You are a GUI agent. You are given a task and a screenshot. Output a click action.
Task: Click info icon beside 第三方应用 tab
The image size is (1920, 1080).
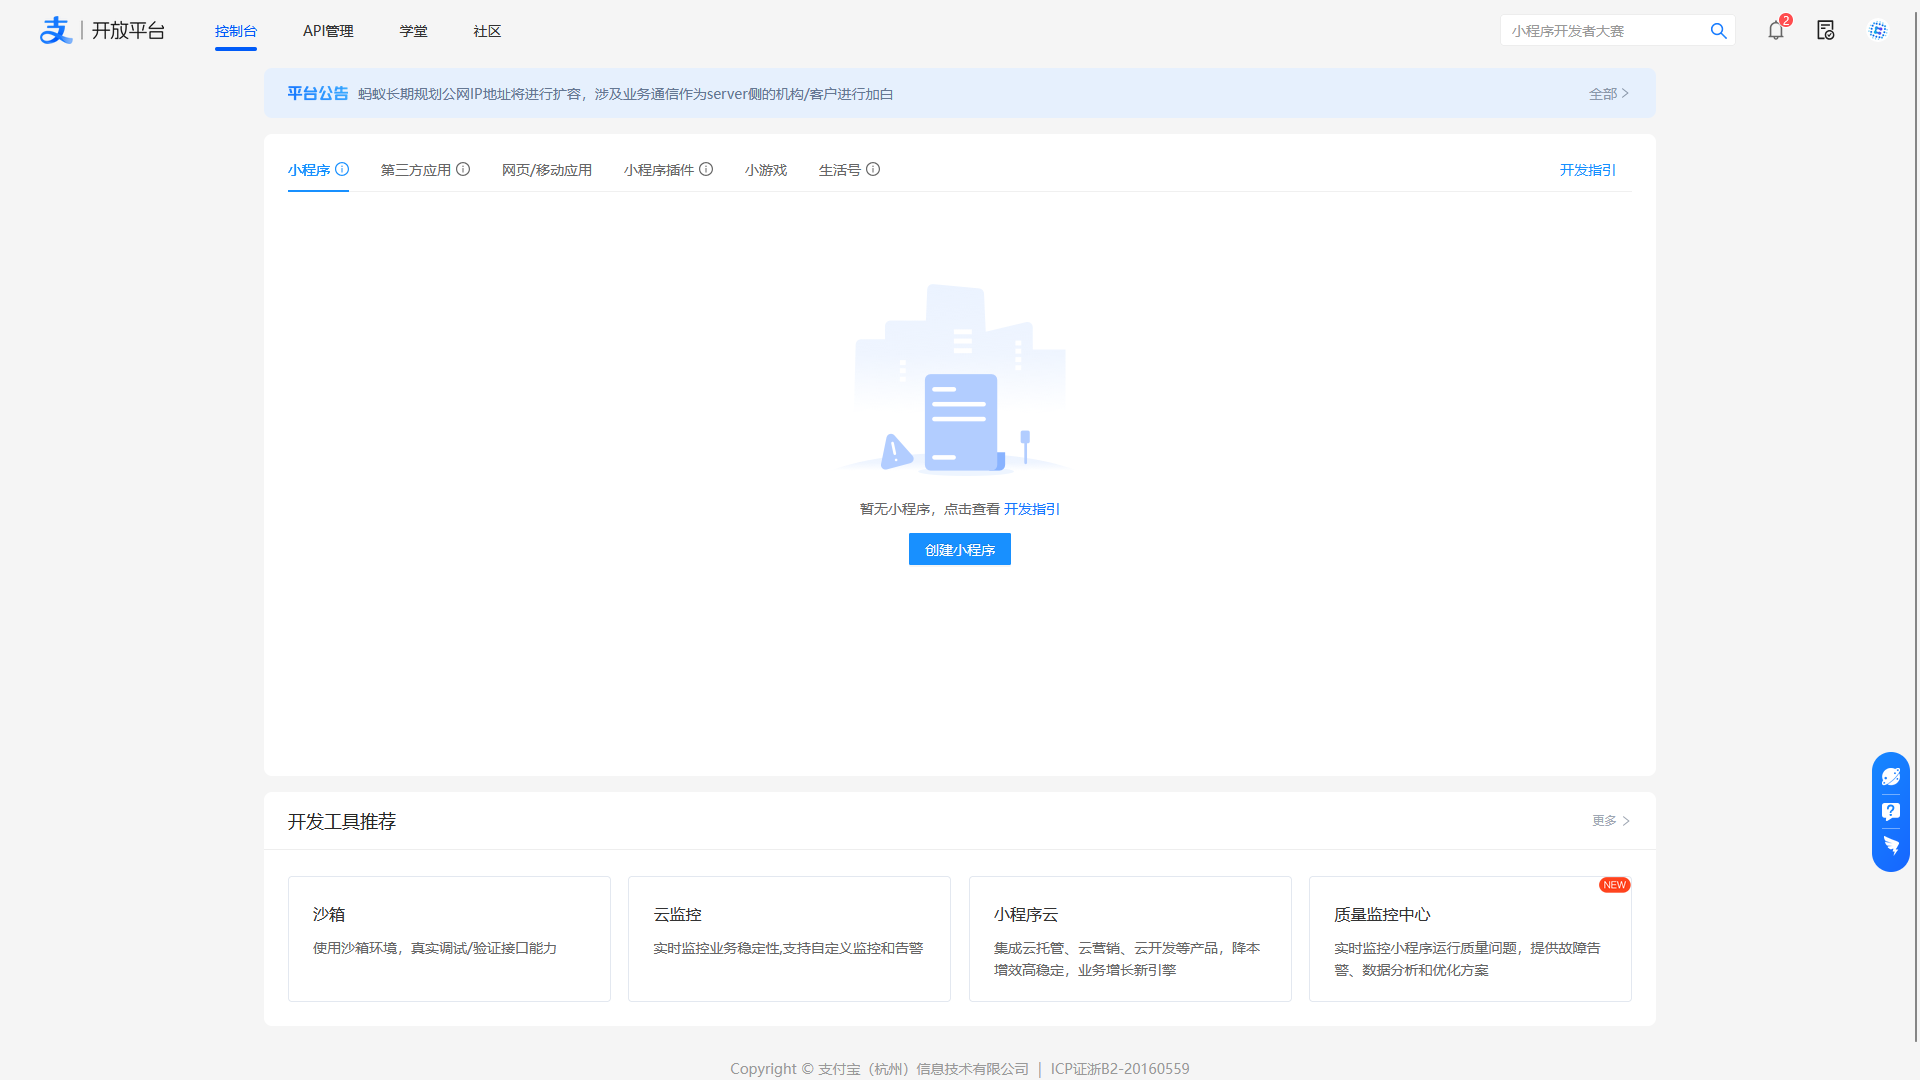463,169
